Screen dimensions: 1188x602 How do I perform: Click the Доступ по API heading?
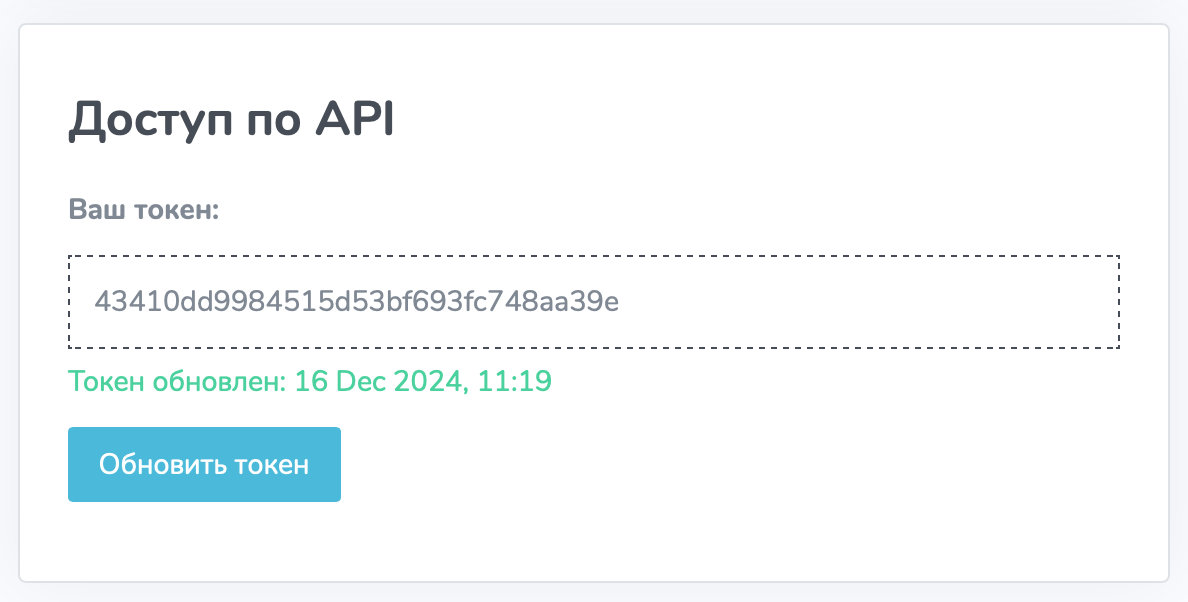point(232,120)
